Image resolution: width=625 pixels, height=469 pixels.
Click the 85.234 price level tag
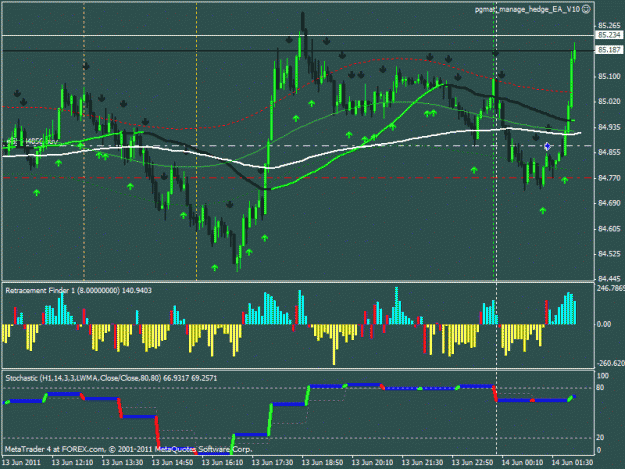pos(609,35)
